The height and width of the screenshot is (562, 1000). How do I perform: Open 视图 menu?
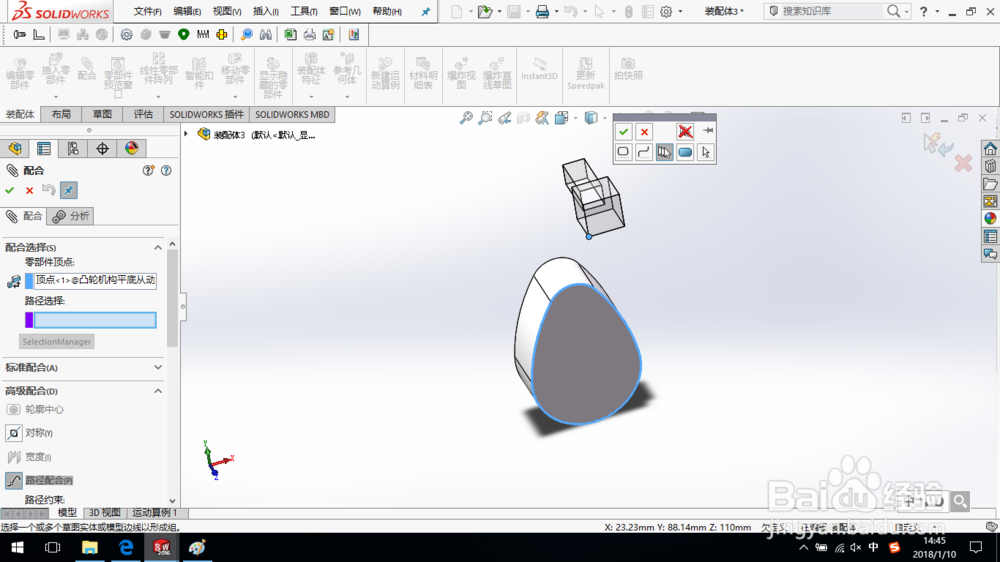pyautogui.click(x=226, y=11)
